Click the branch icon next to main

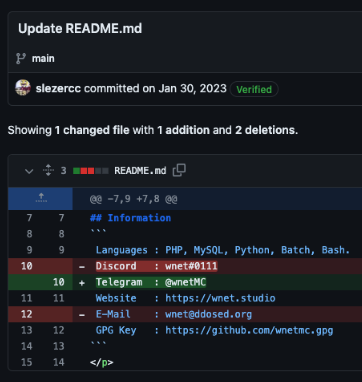click(x=21, y=58)
